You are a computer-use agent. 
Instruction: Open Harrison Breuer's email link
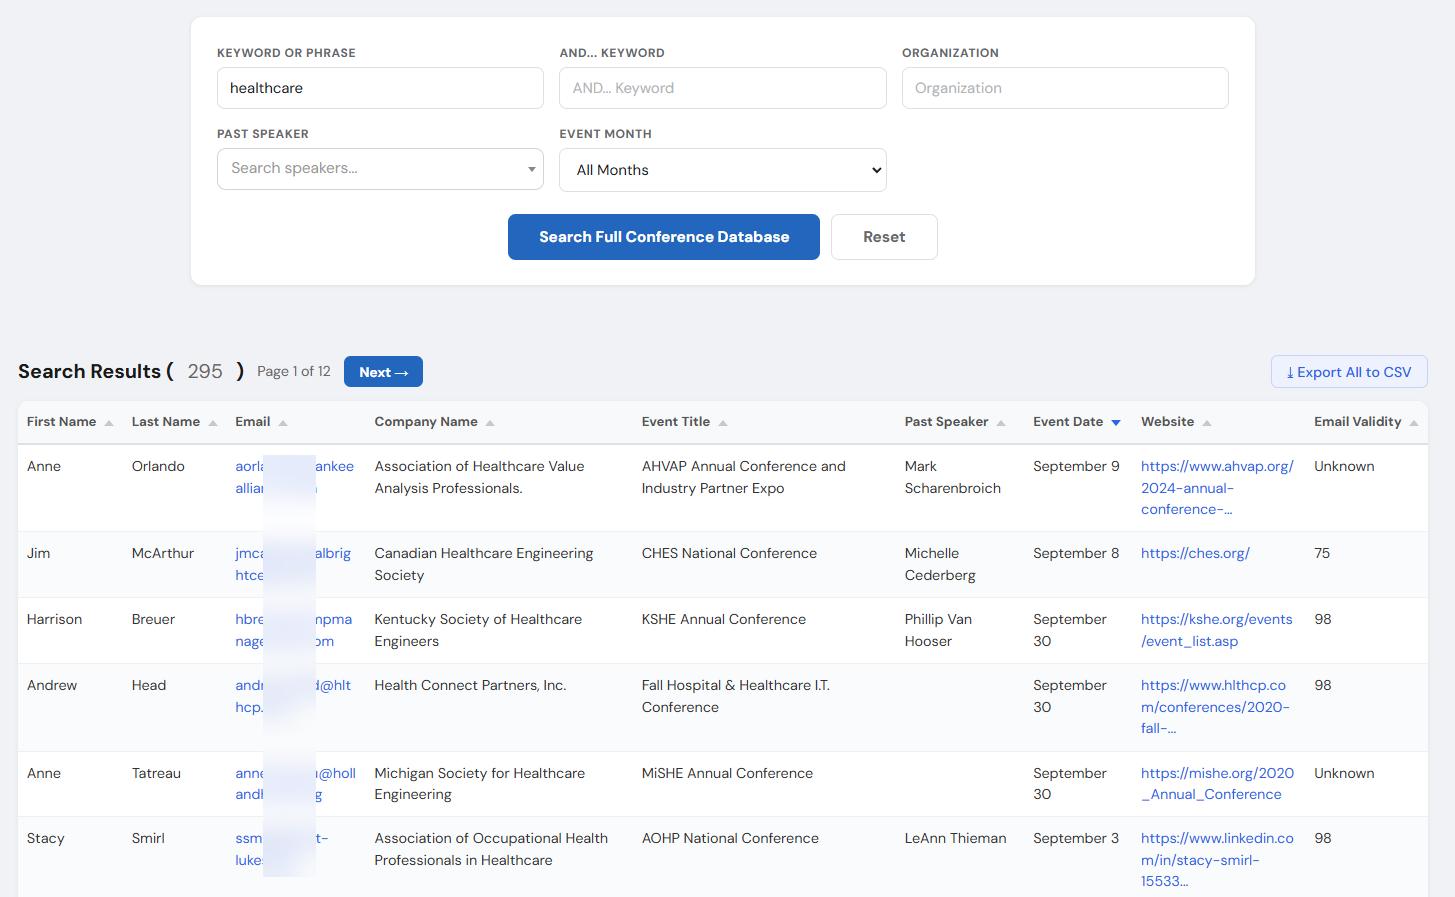(x=293, y=630)
